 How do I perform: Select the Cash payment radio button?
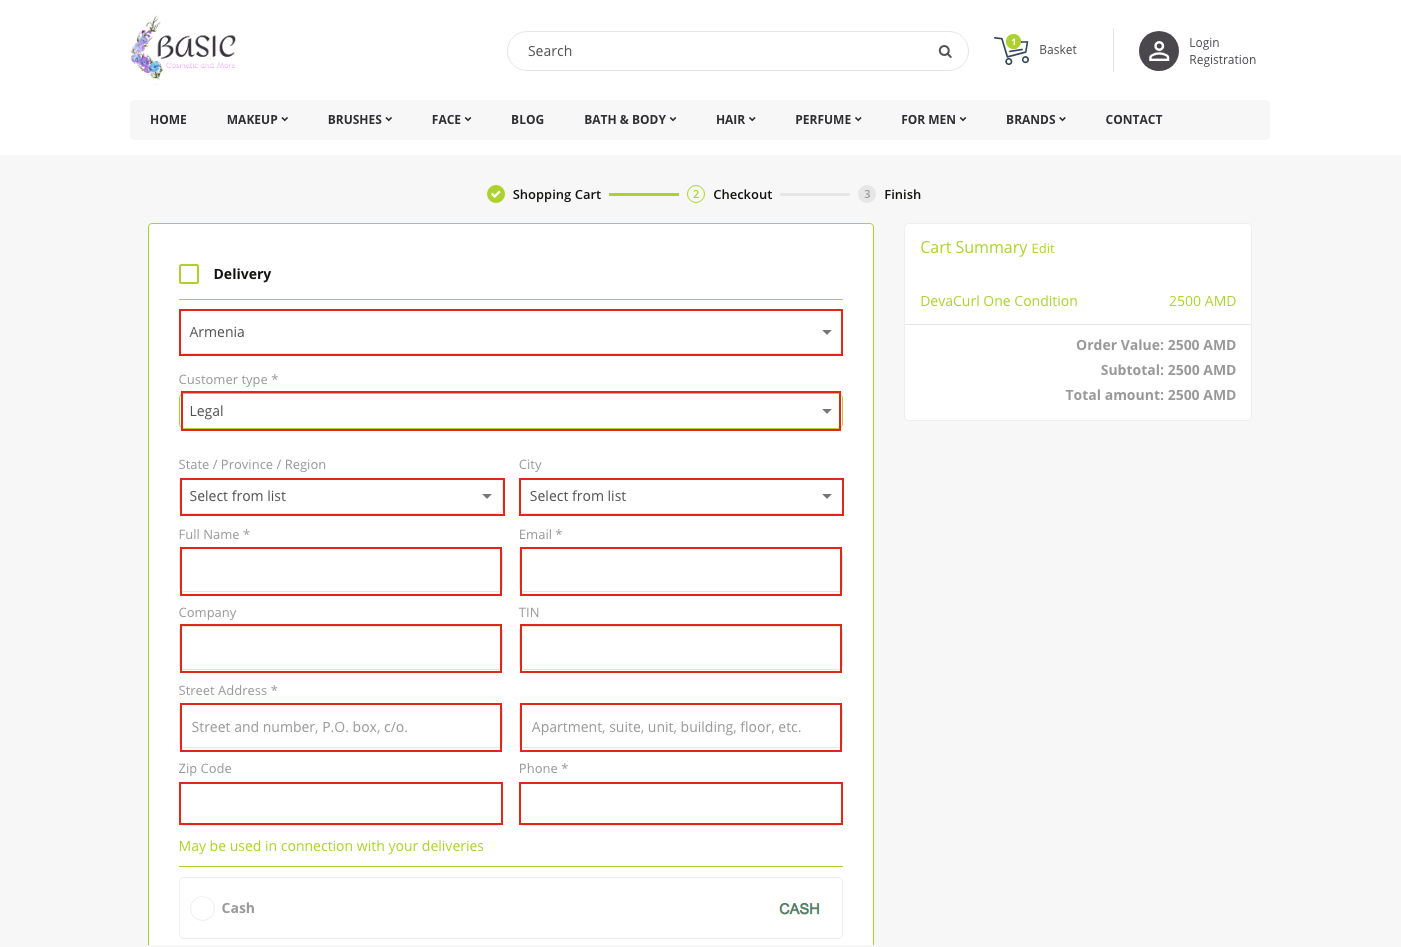tap(202, 908)
